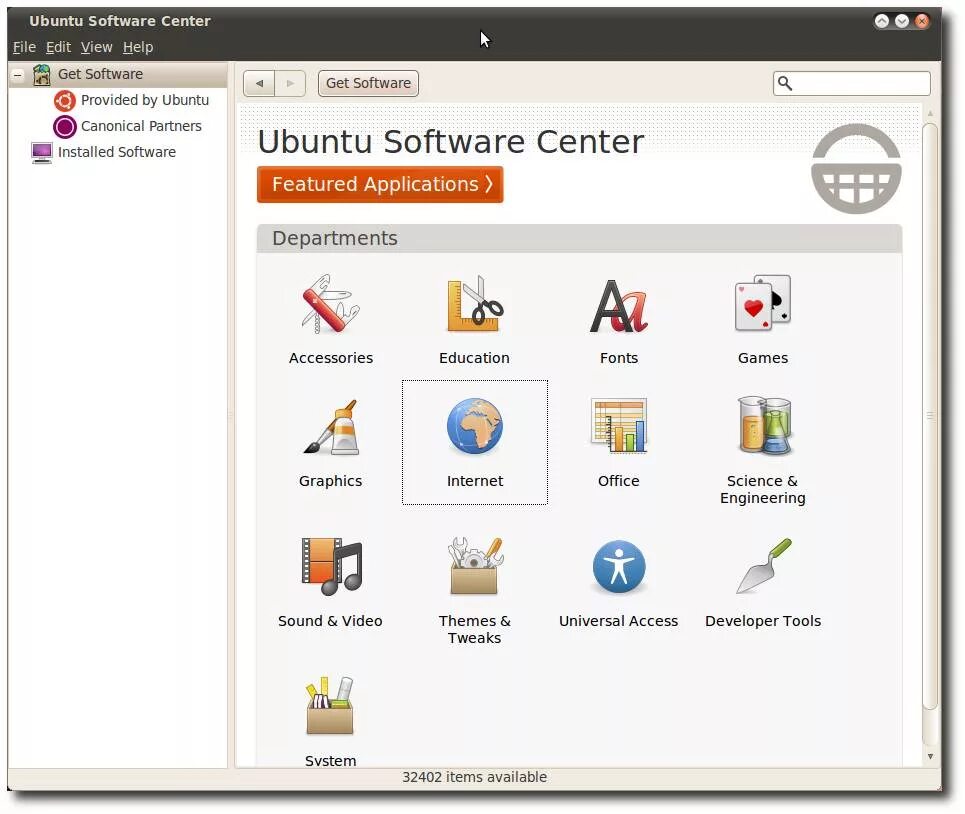Click the Internet label text
Viewport: 965px width, 814px height.
(474, 481)
